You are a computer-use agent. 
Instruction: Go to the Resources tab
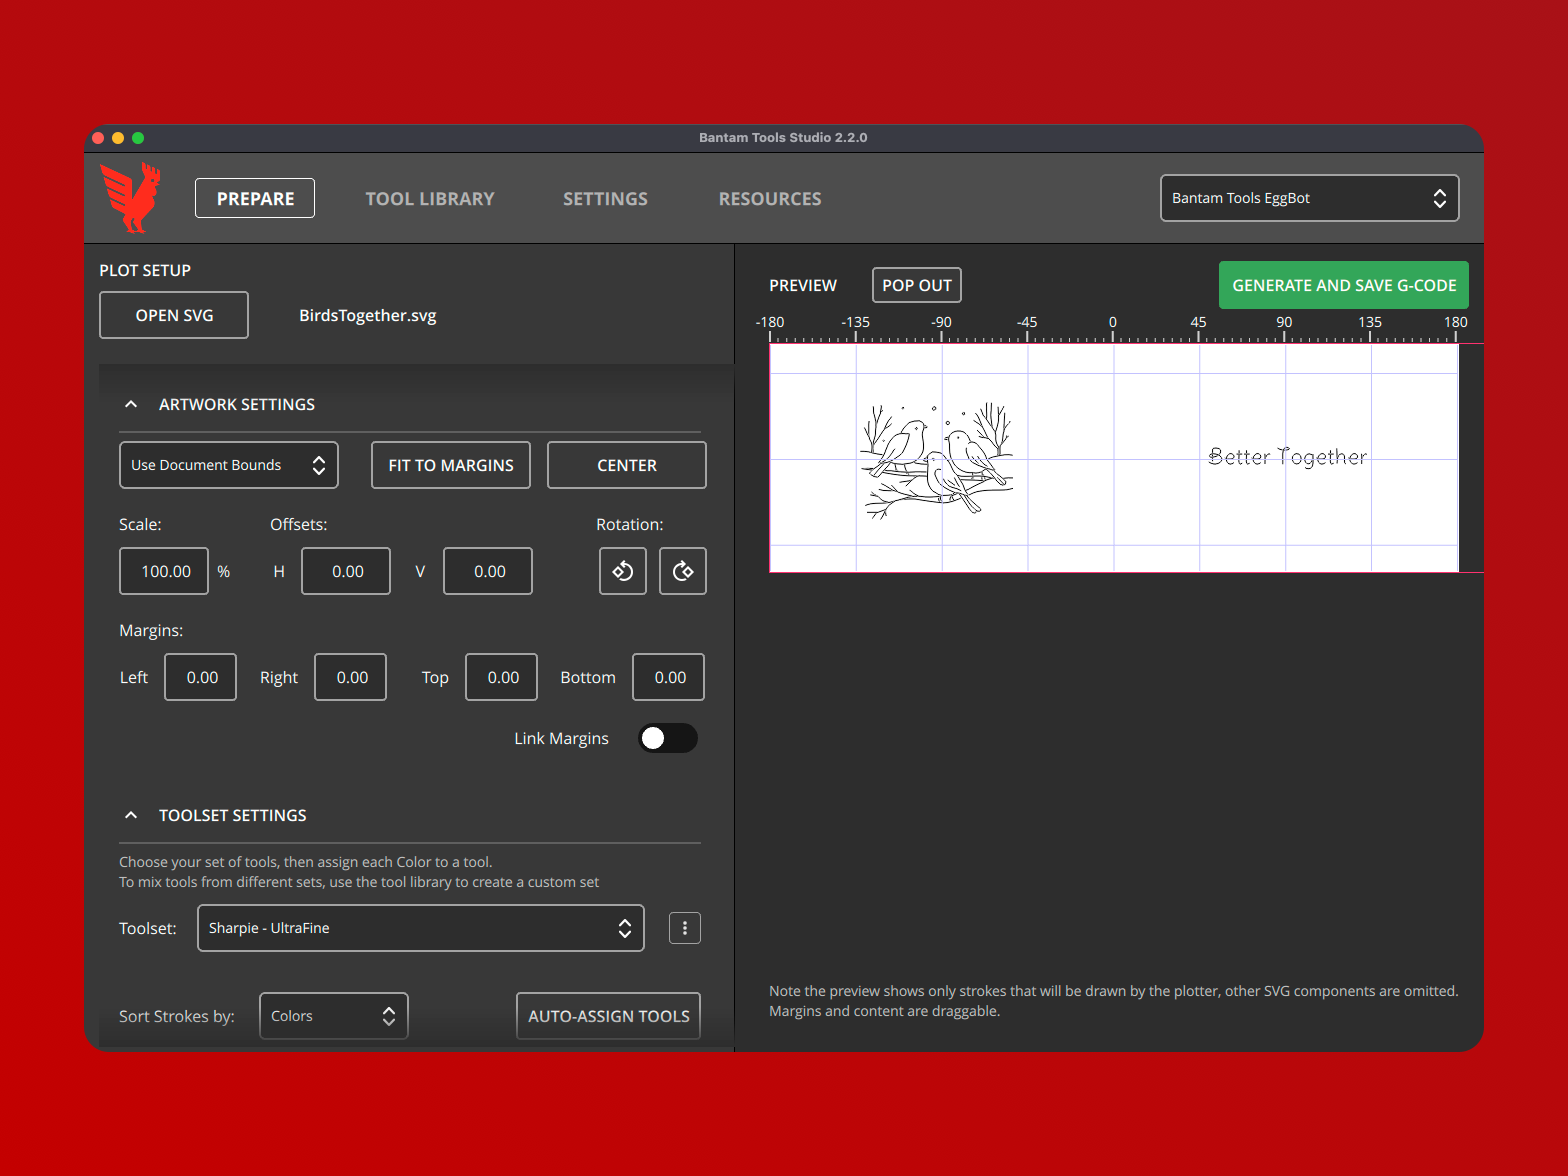pyautogui.click(x=769, y=199)
